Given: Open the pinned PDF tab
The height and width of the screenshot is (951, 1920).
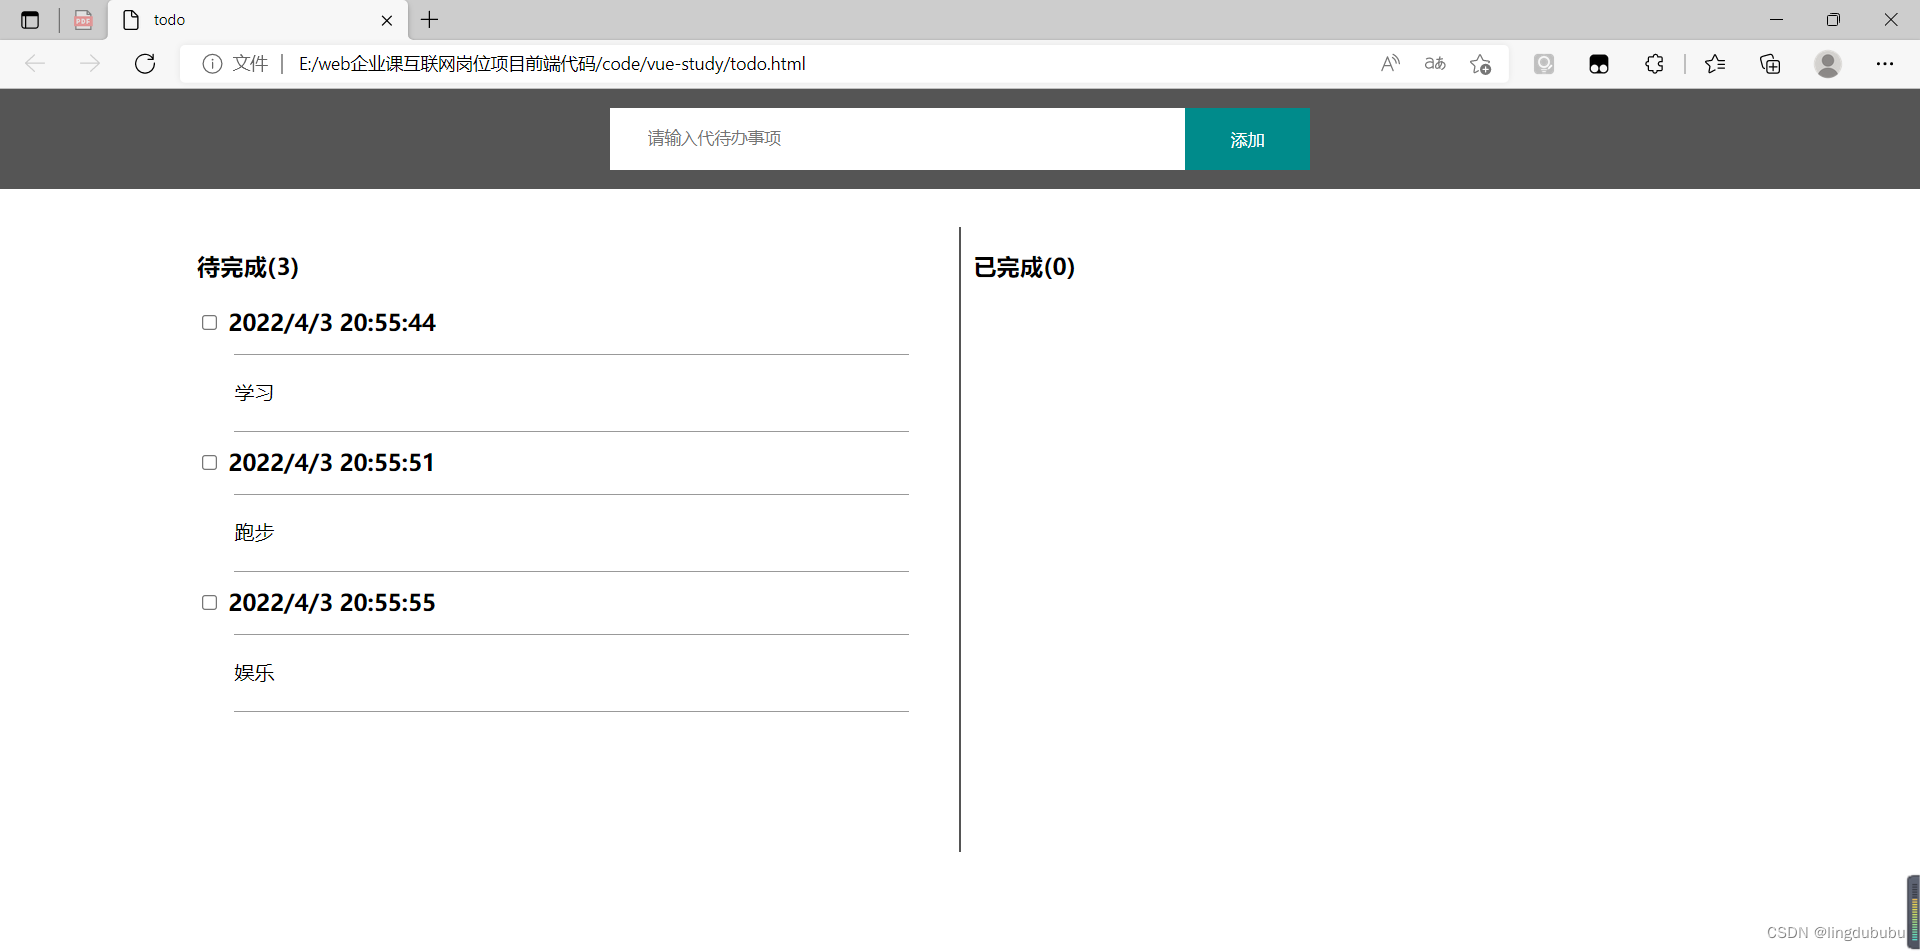Looking at the screenshot, I should tap(83, 20).
